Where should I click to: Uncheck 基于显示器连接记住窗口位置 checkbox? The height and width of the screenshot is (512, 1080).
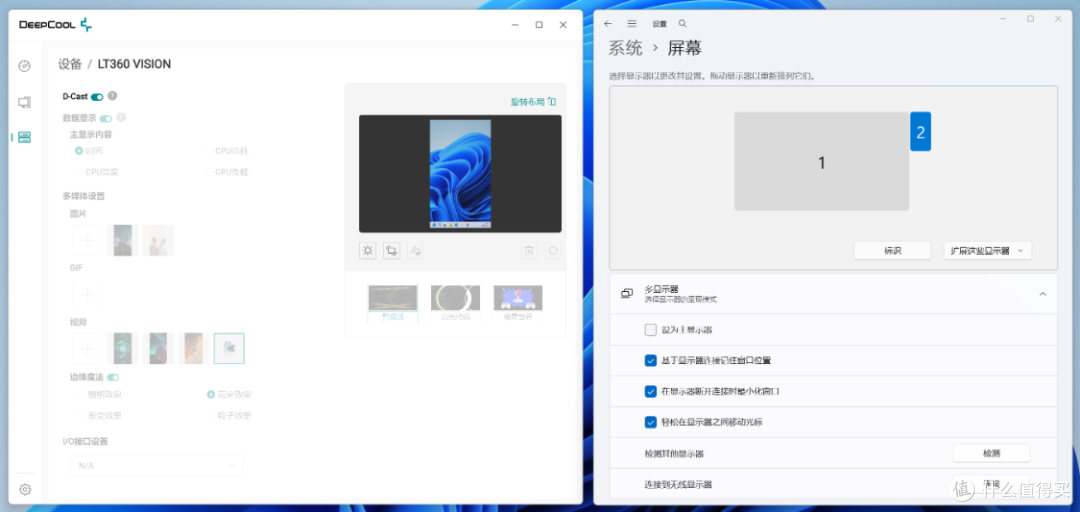coord(651,360)
